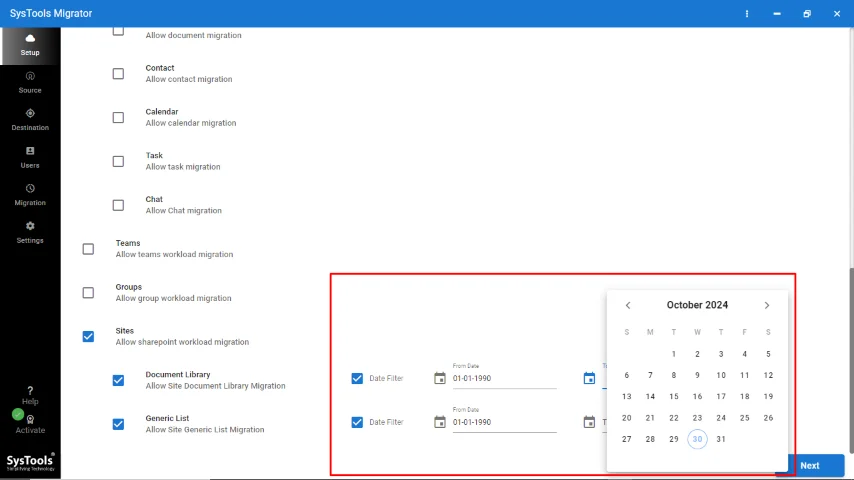Click the 'Allow group workload migration' text
This screenshot has width=854, height=480.
tap(173, 298)
